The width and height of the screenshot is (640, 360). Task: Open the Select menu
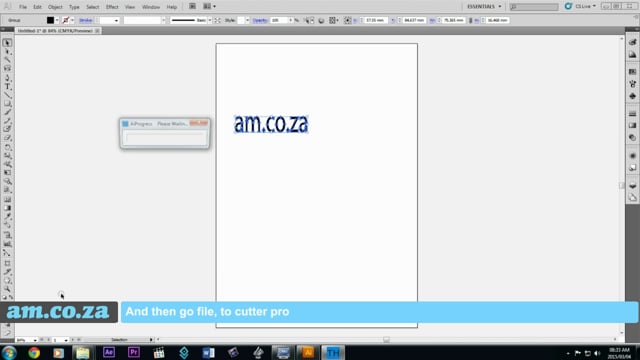(93, 7)
